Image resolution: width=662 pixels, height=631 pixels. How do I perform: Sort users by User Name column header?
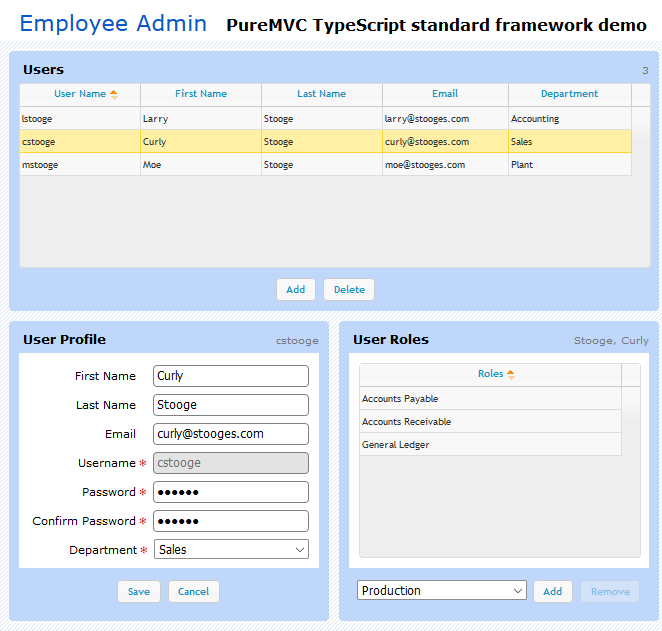click(x=80, y=94)
